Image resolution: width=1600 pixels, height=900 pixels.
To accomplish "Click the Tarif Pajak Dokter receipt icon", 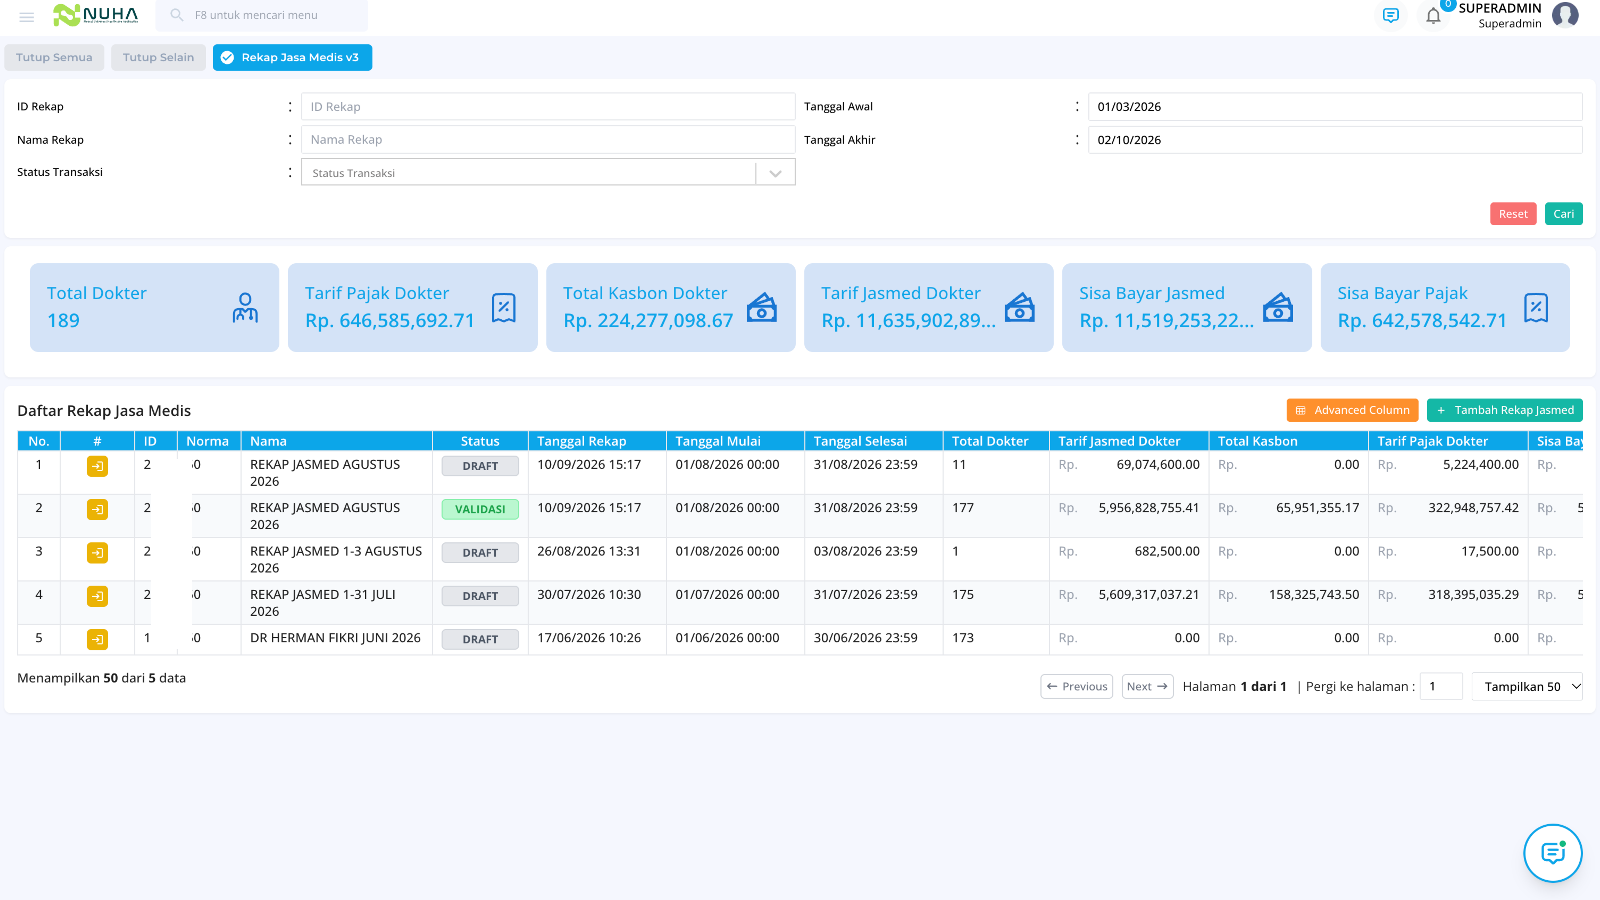I will [x=504, y=308].
